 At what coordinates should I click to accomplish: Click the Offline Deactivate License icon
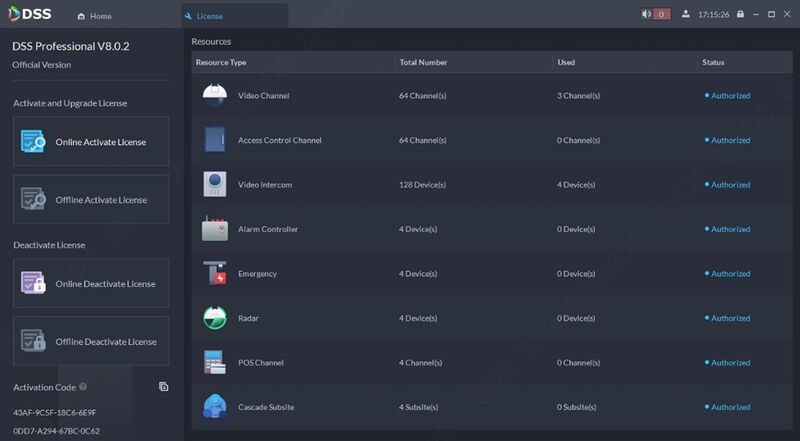(x=33, y=341)
